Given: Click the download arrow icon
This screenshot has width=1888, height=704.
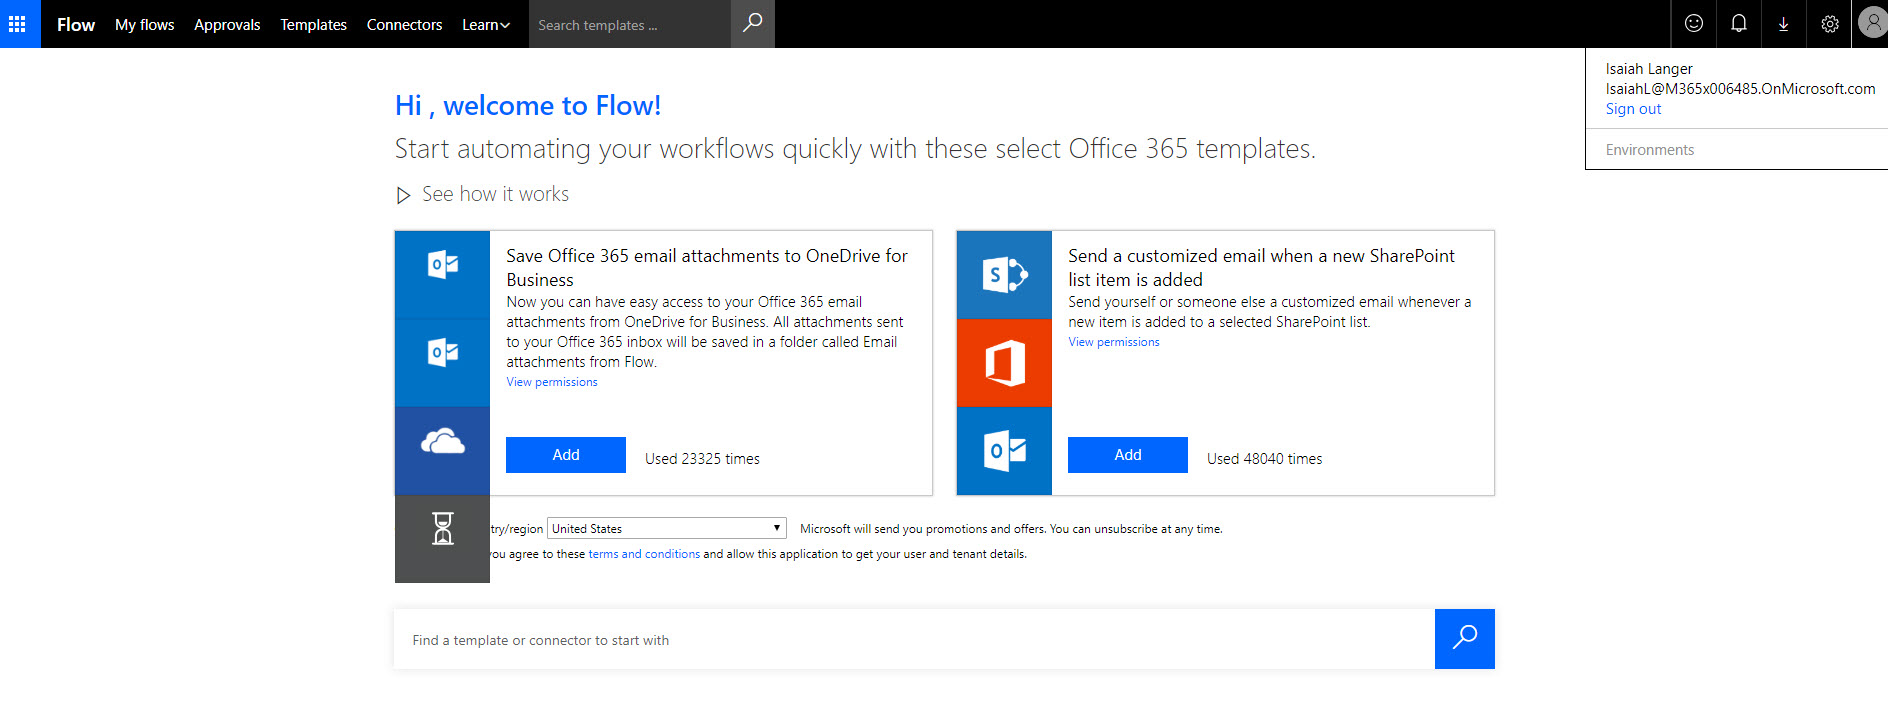Looking at the screenshot, I should 1784,24.
